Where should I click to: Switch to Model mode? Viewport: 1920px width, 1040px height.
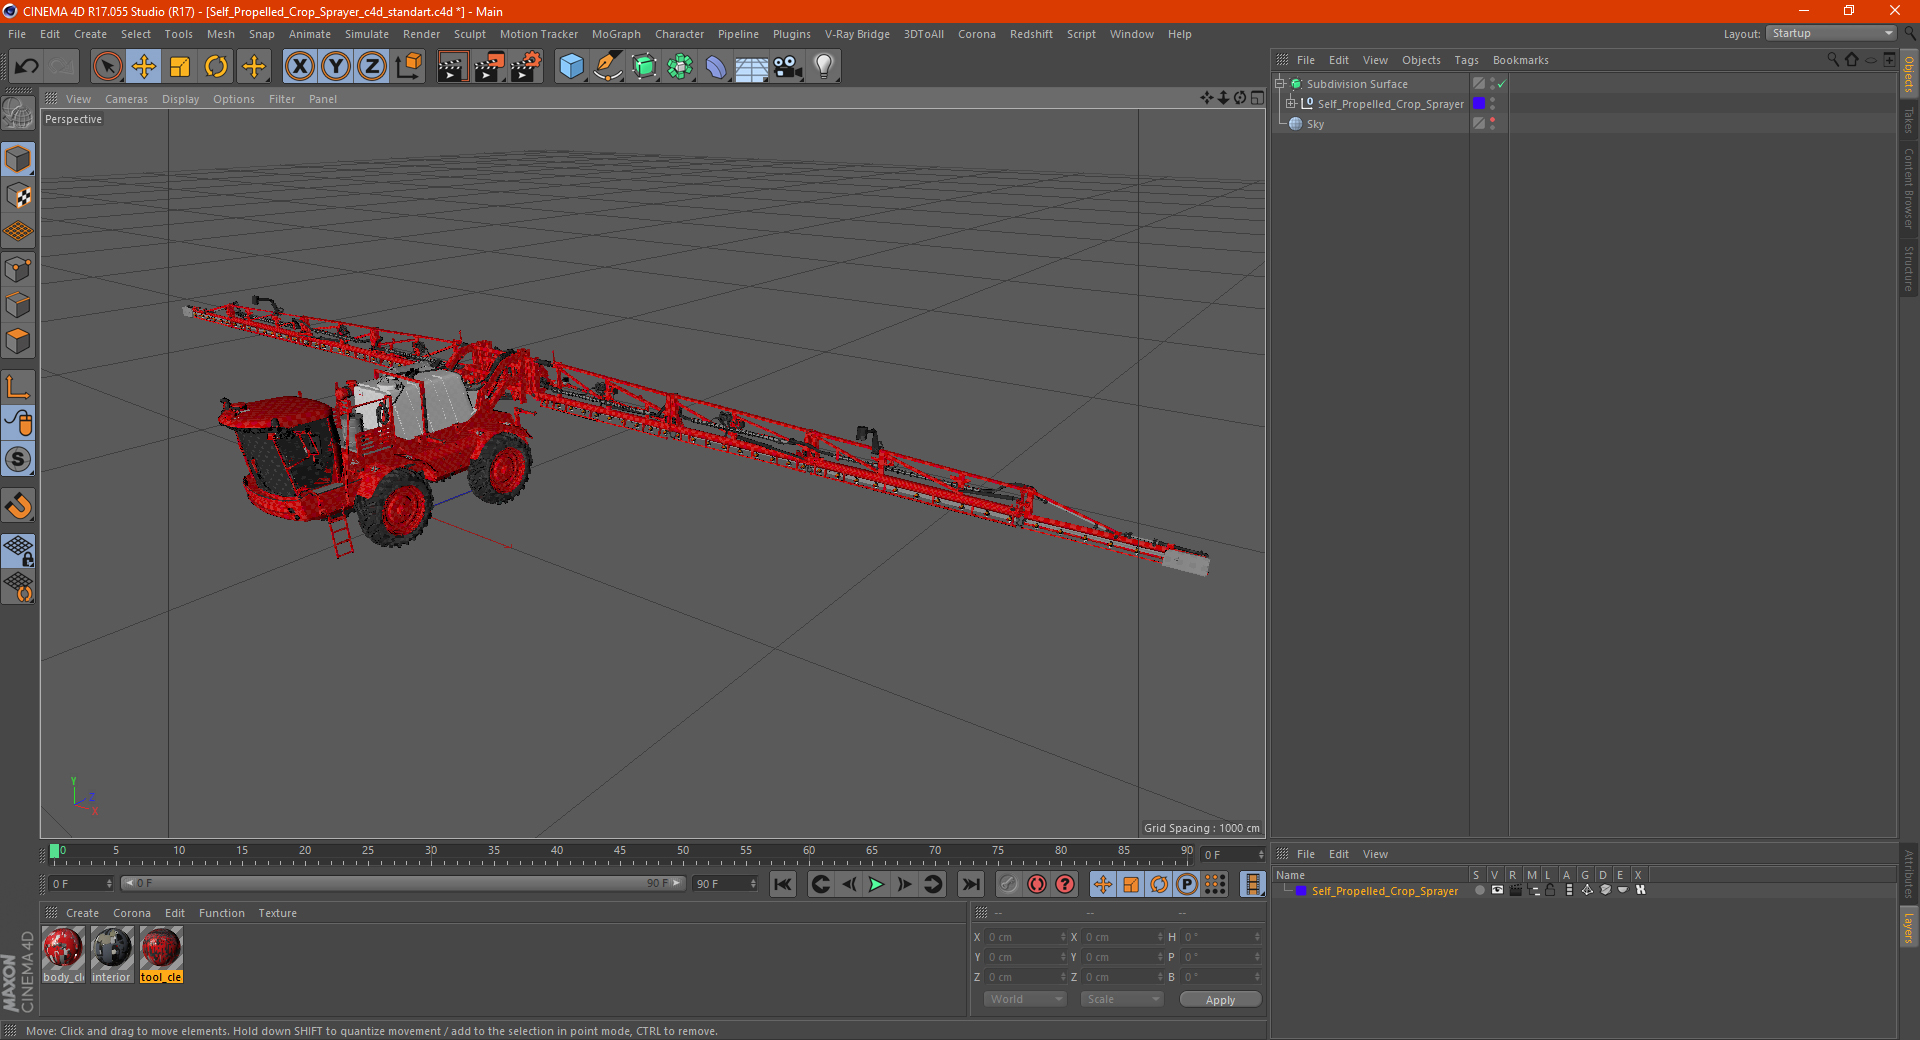(18, 159)
